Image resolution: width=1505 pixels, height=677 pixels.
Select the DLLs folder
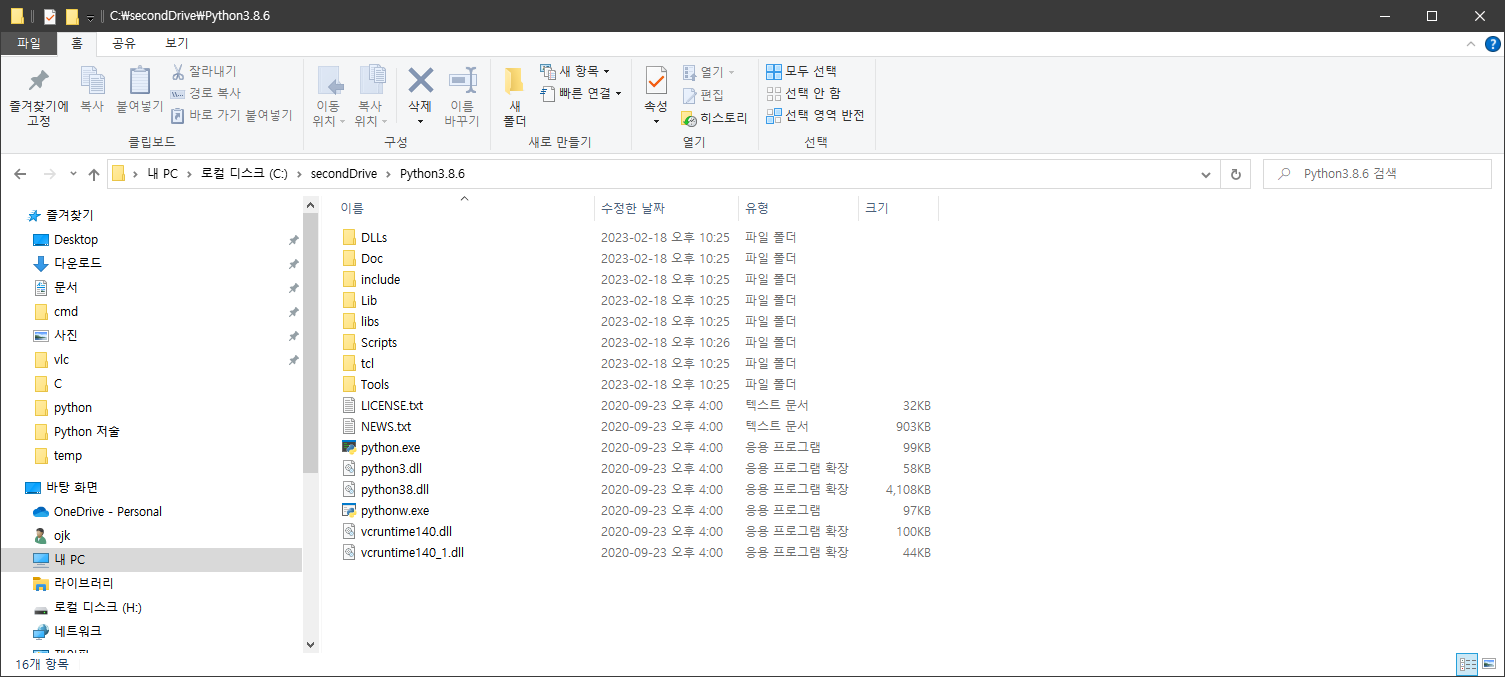pos(374,238)
